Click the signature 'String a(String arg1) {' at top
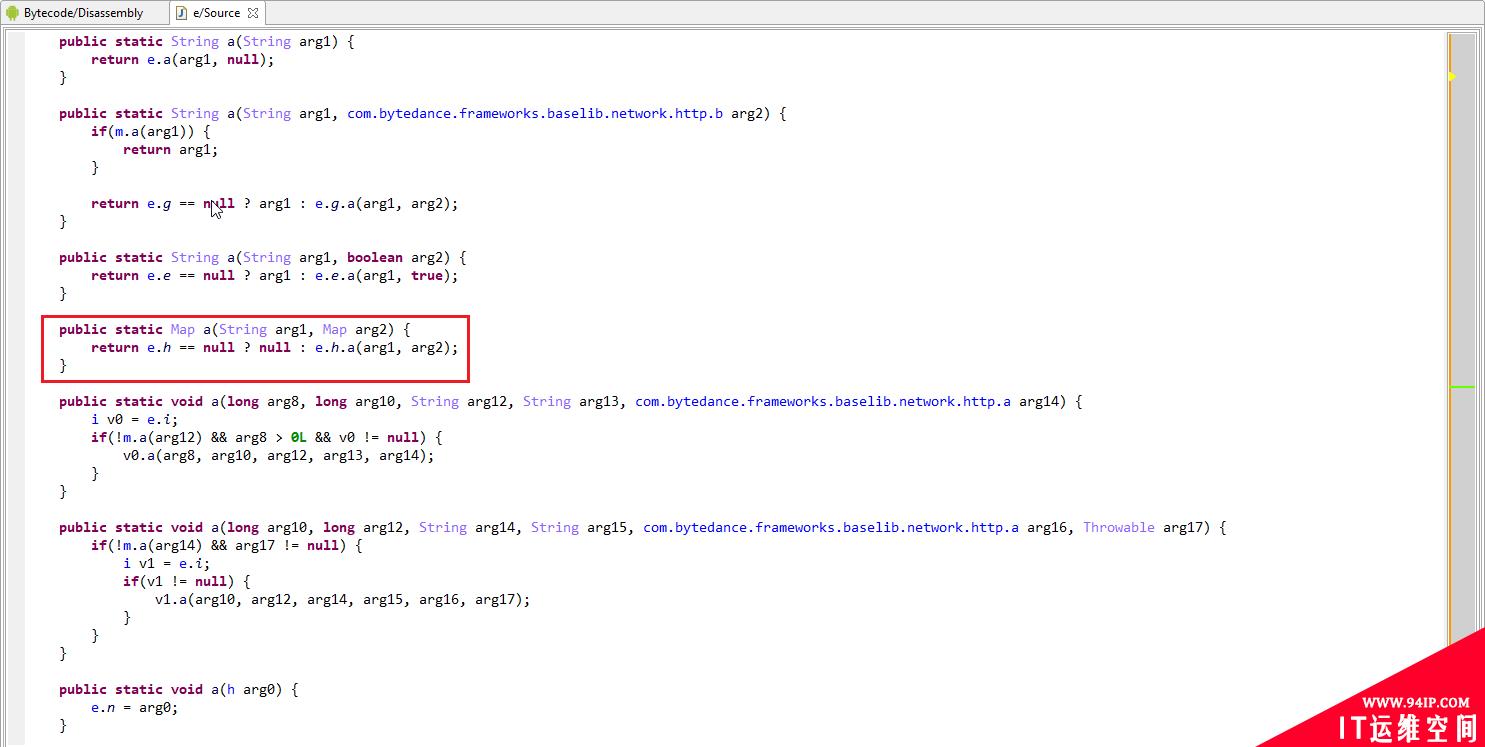This screenshot has height=747, width=1485. pyautogui.click(x=262, y=41)
